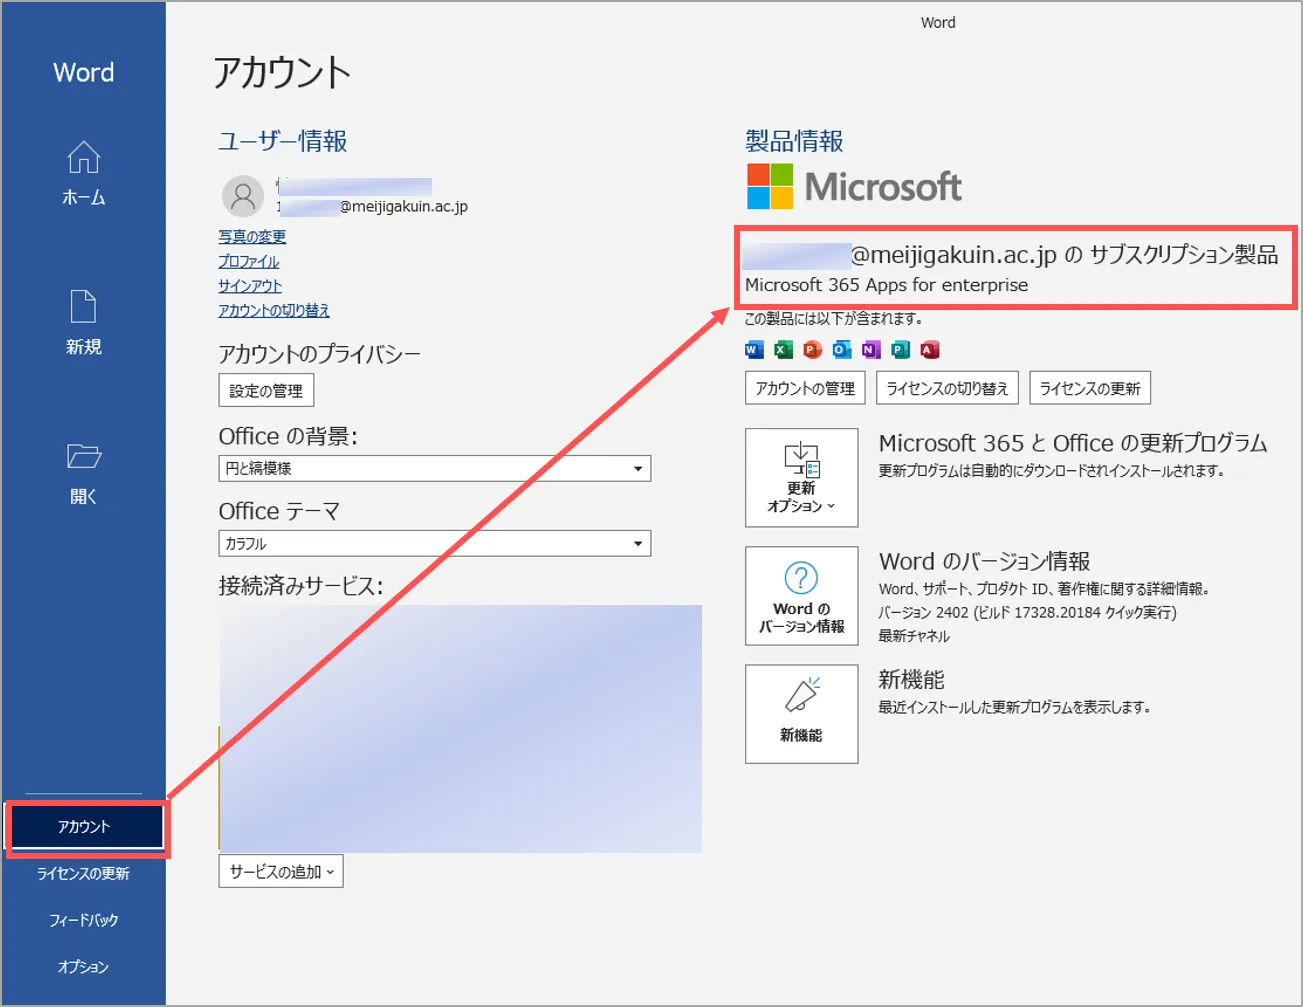Click the Microsoft 365 Apps for enterprise text

pyautogui.click(x=886, y=285)
